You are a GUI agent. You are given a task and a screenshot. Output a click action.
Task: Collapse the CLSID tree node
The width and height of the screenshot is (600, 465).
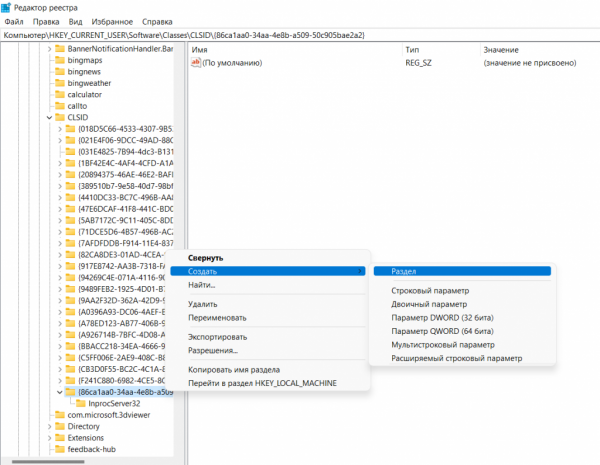point(49,117)
